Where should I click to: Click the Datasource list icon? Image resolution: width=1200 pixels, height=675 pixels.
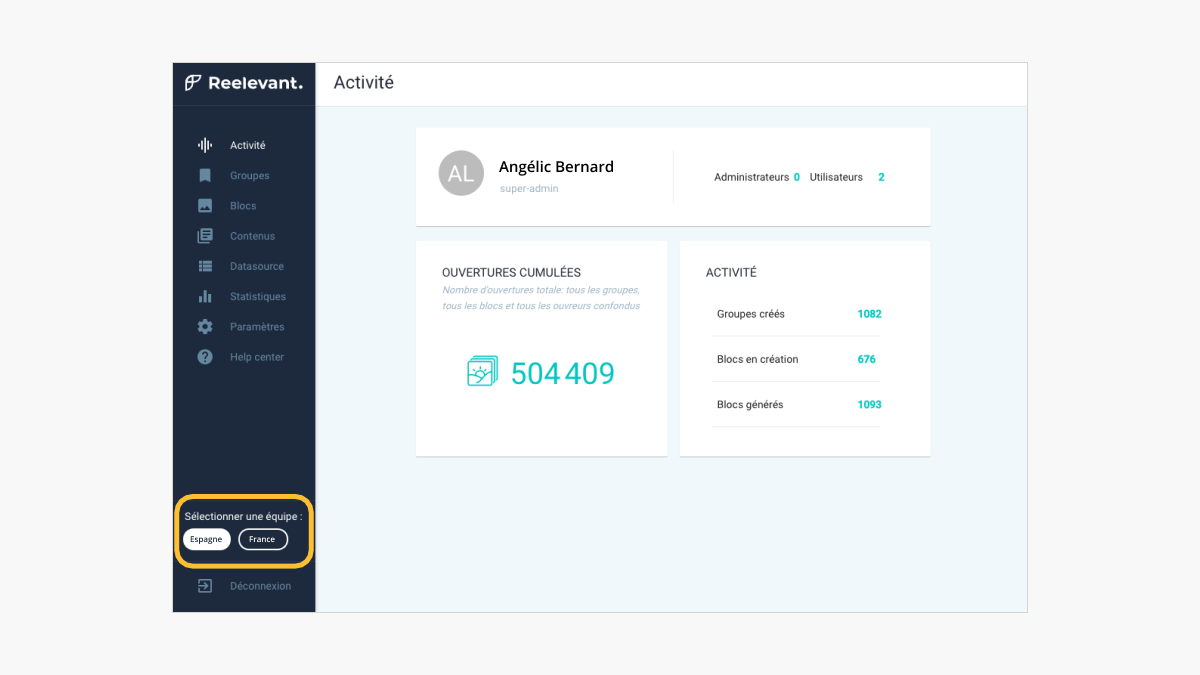click(205, 266)
